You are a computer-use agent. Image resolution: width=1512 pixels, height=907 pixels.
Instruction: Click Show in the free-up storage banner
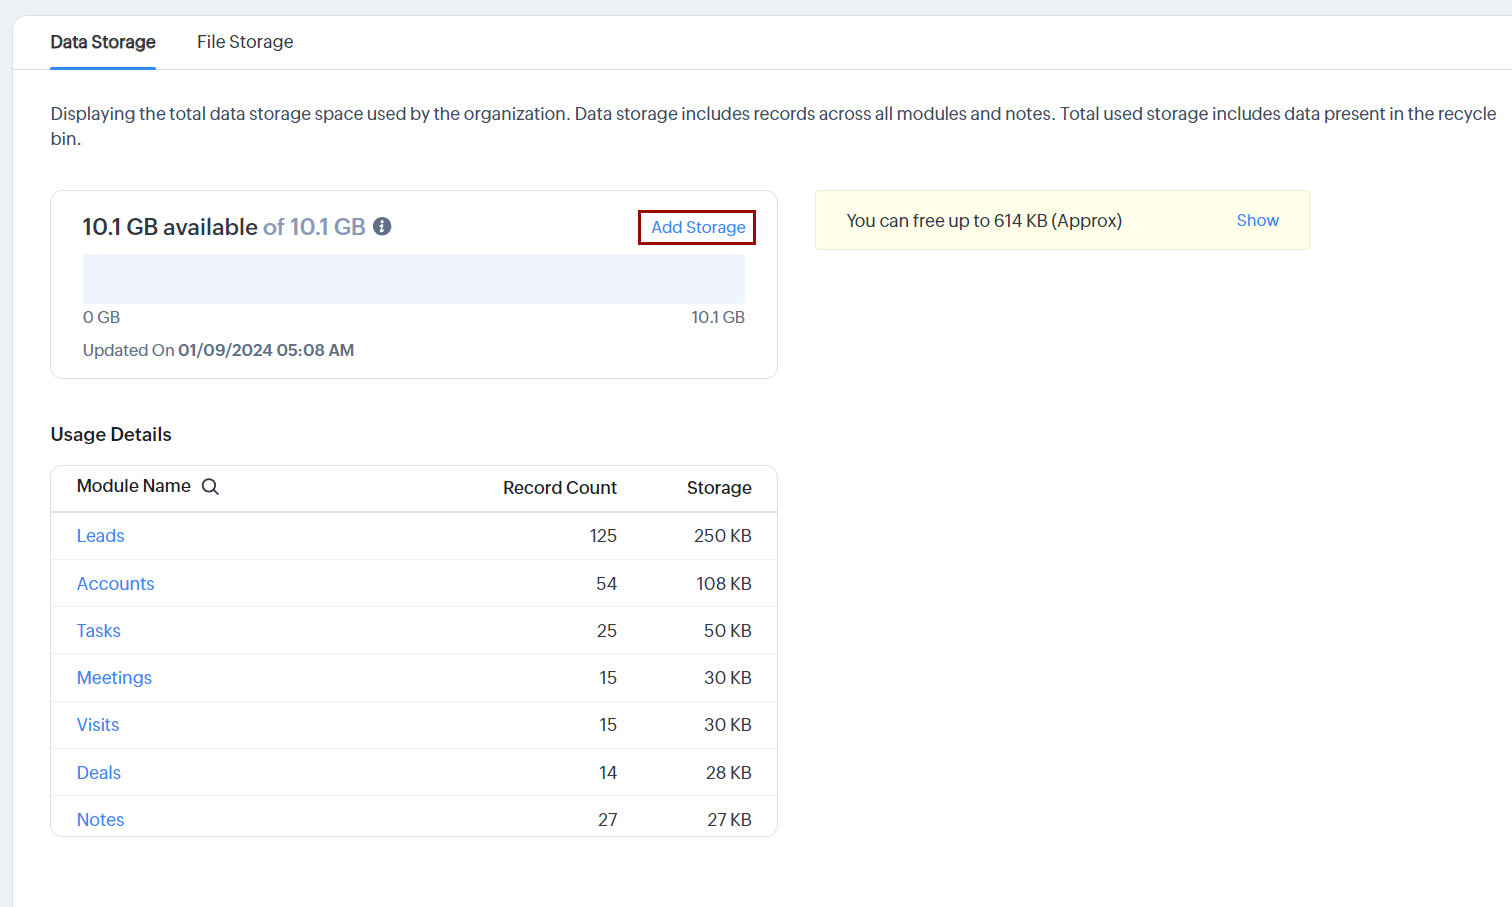(1257, 220)
